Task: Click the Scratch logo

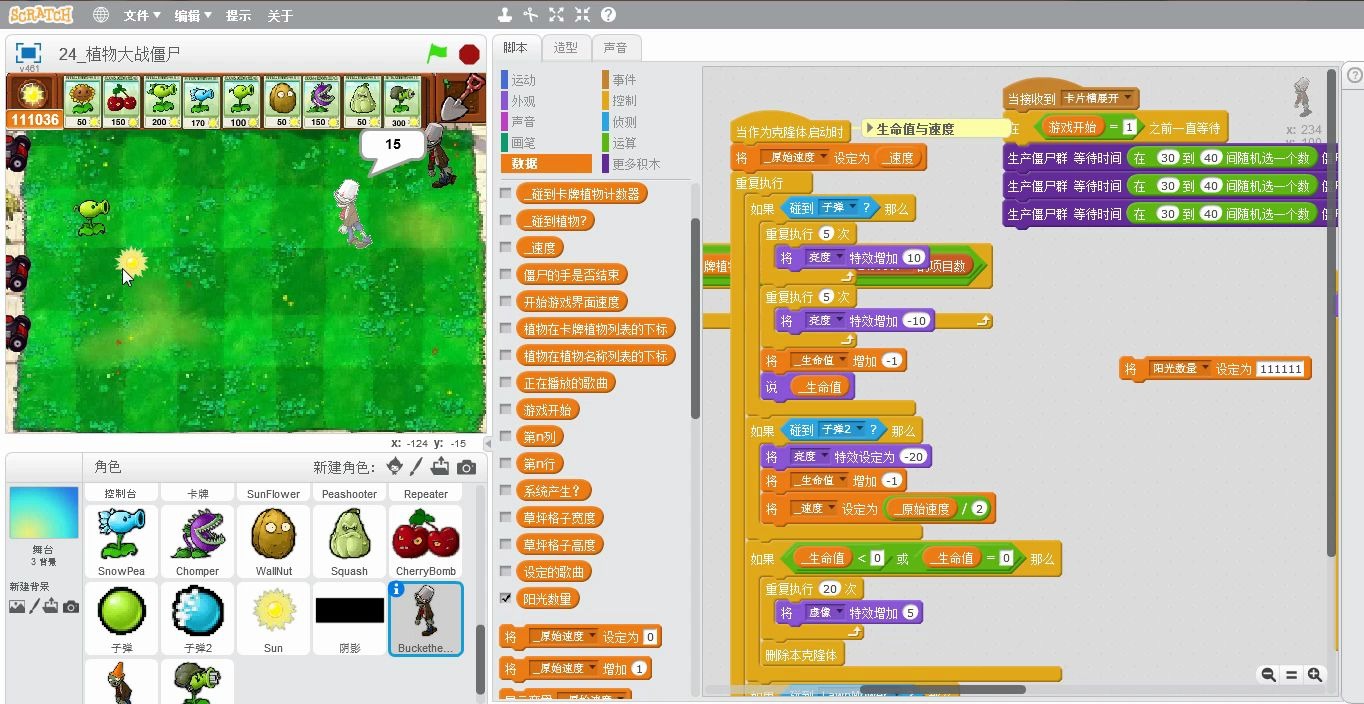Action: pos(40,15)
